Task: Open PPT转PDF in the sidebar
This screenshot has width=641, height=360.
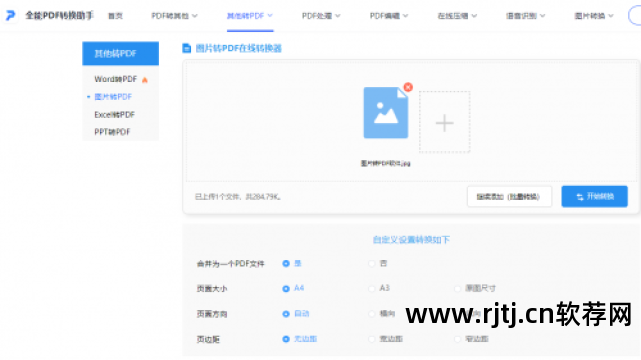Action: coord(112,132)
